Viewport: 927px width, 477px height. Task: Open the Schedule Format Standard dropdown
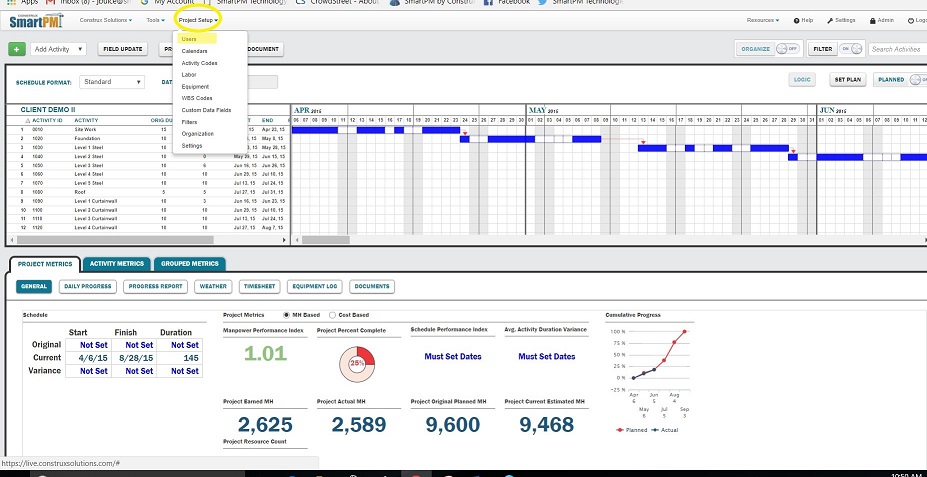pyautogui.click(x=112, y=82)
